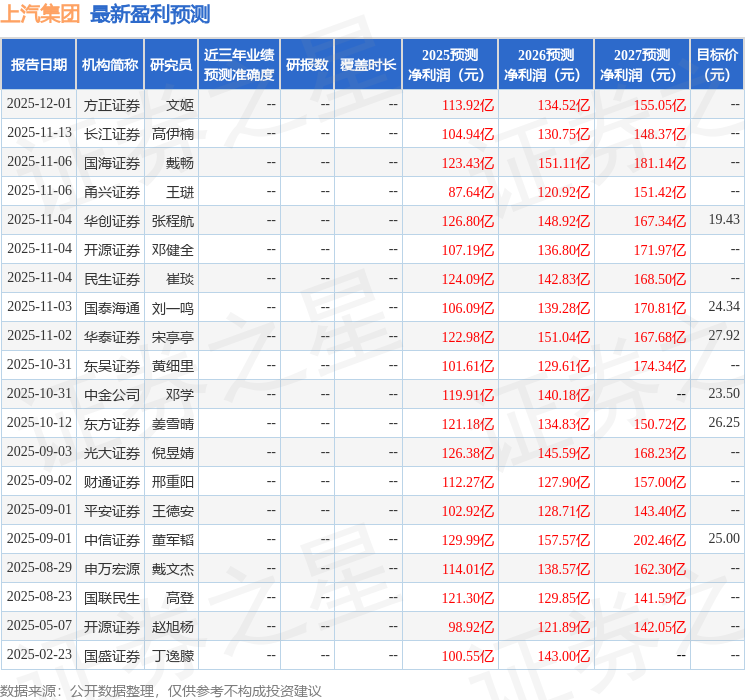Select the 近三年业绩预测准确度 header
745x700 pixels.
pyautogui.click(x=239, y=65)
